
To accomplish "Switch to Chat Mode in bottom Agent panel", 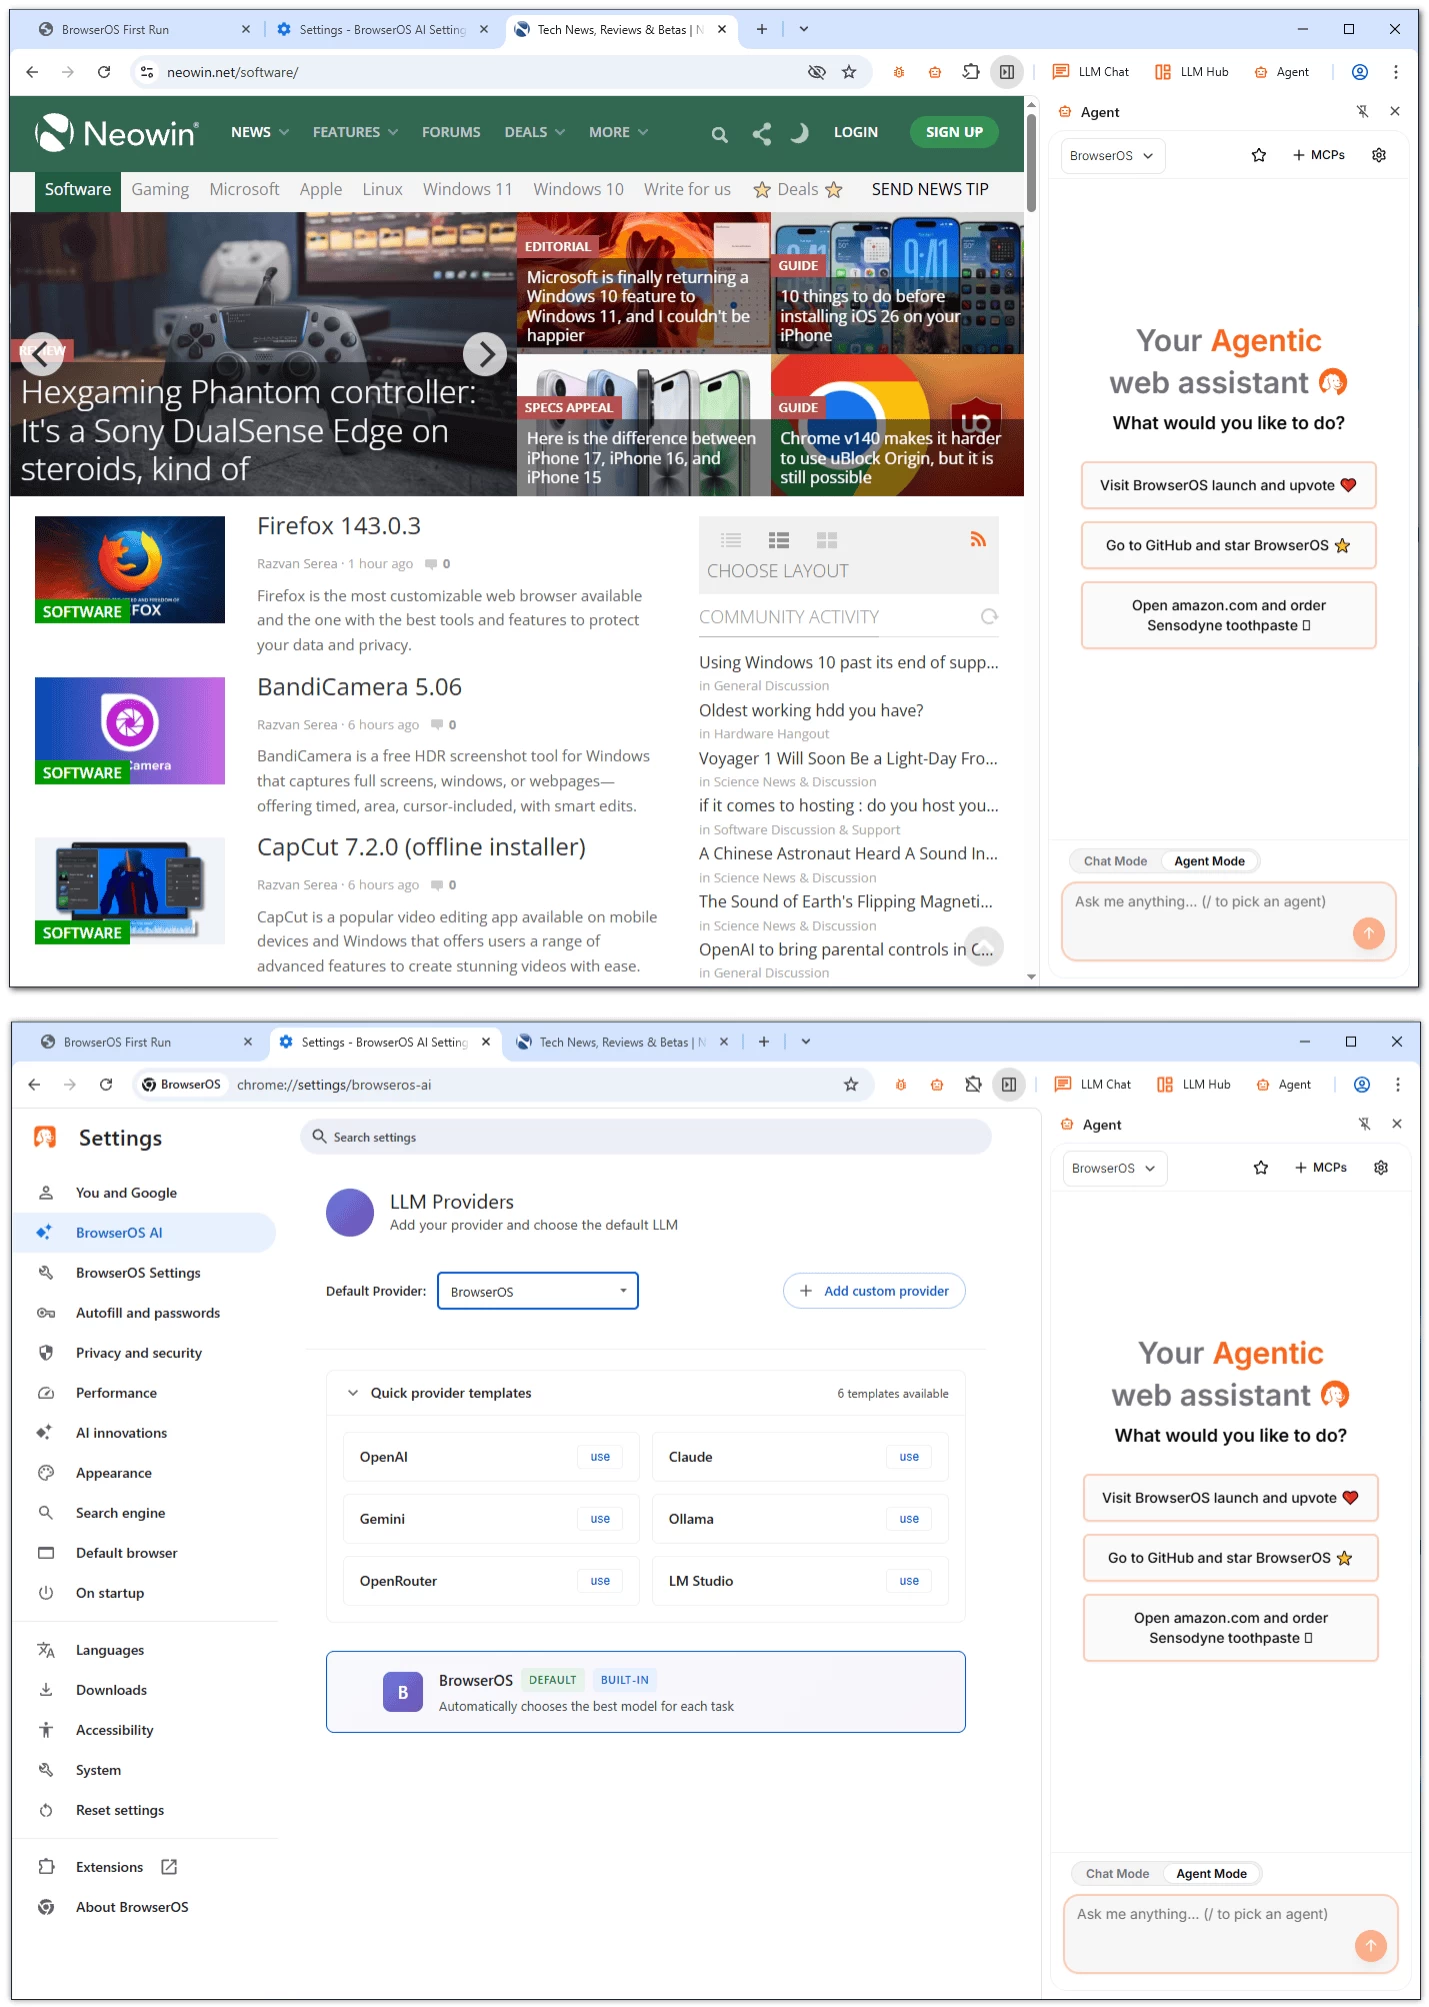I will pos(1117,1874).
